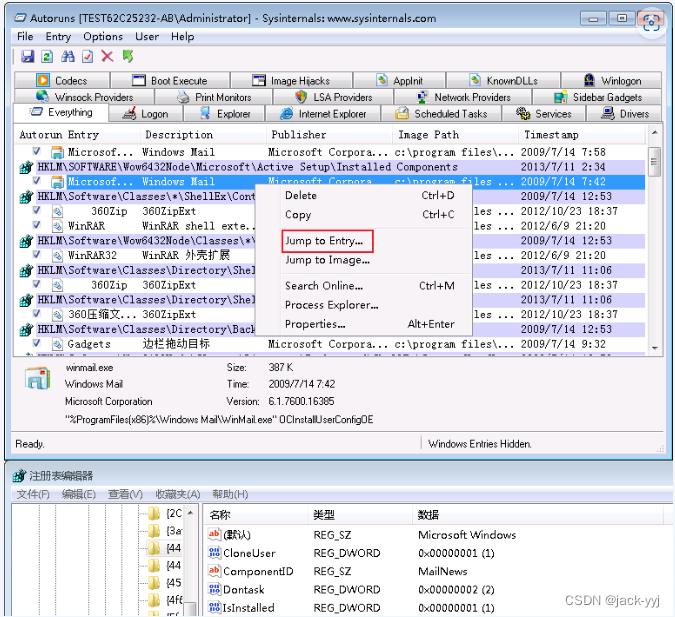This screenshot has width=675, height=617.
Task: Click the registry tree scroll-up arrow
Action: 191,513
